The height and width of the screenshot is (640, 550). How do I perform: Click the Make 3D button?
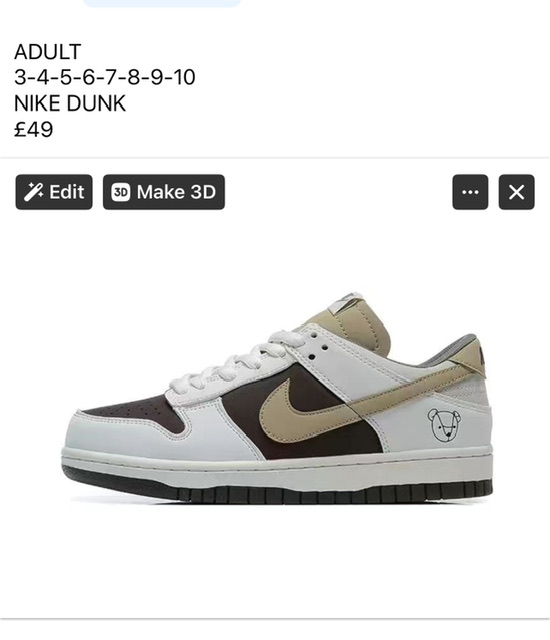tap(164, 192)
